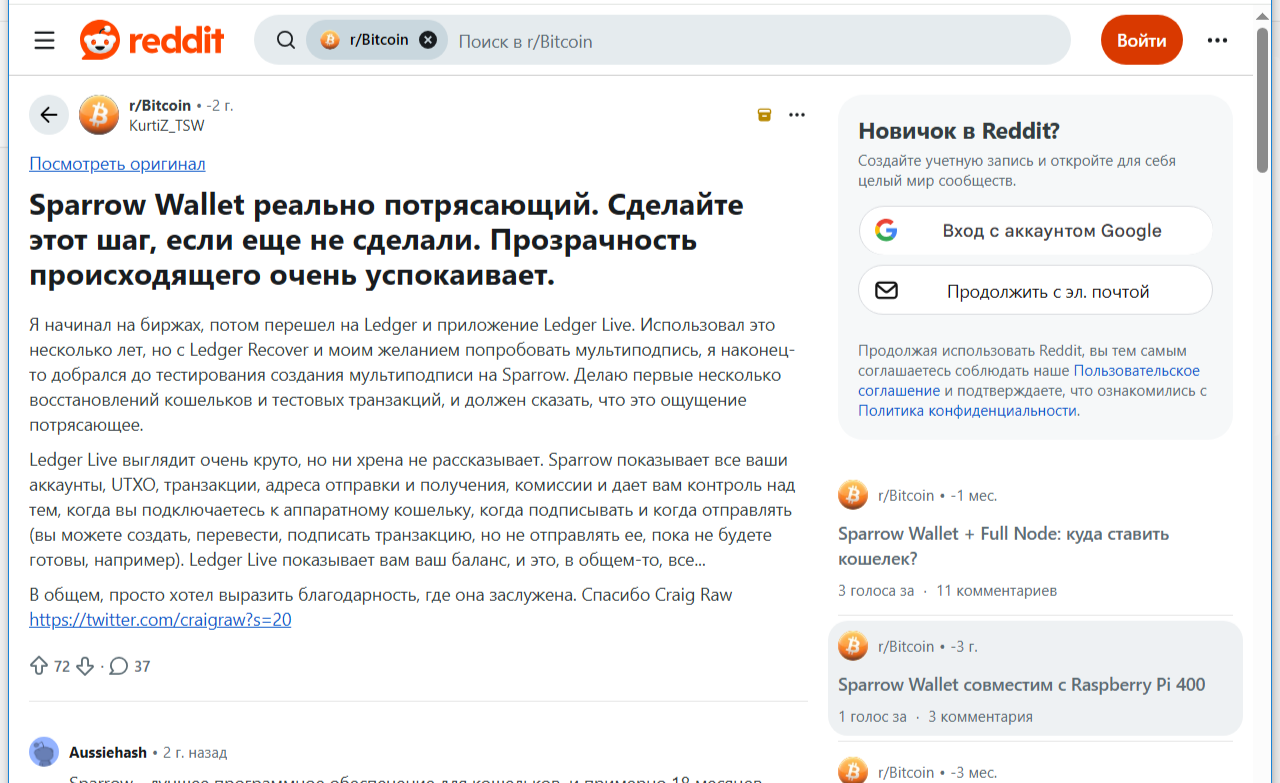Viewport: 1280px width, 783px height.
Task: Open the header three-dot overflow menu
Action: pyautogui.click(x=1217, y=40)
